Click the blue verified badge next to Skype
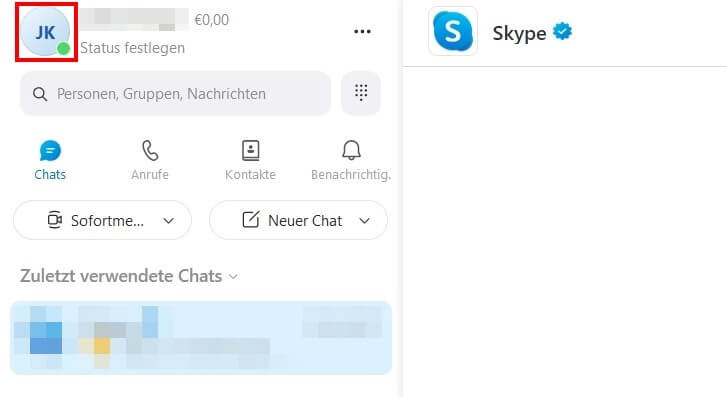727x397 pixels. tap(562, 32)
